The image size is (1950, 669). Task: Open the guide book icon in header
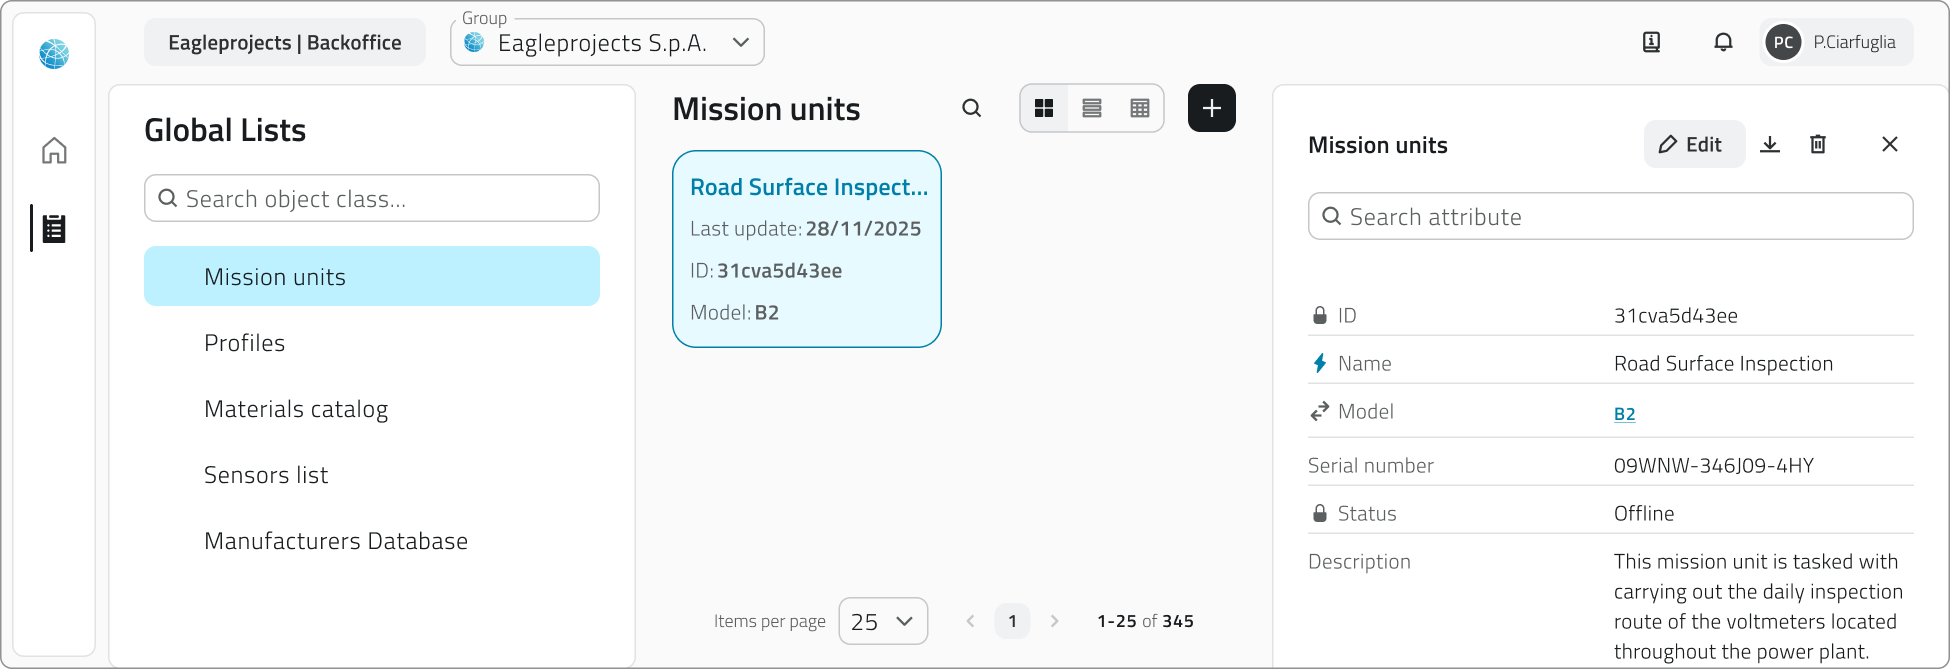[1652, 42]
